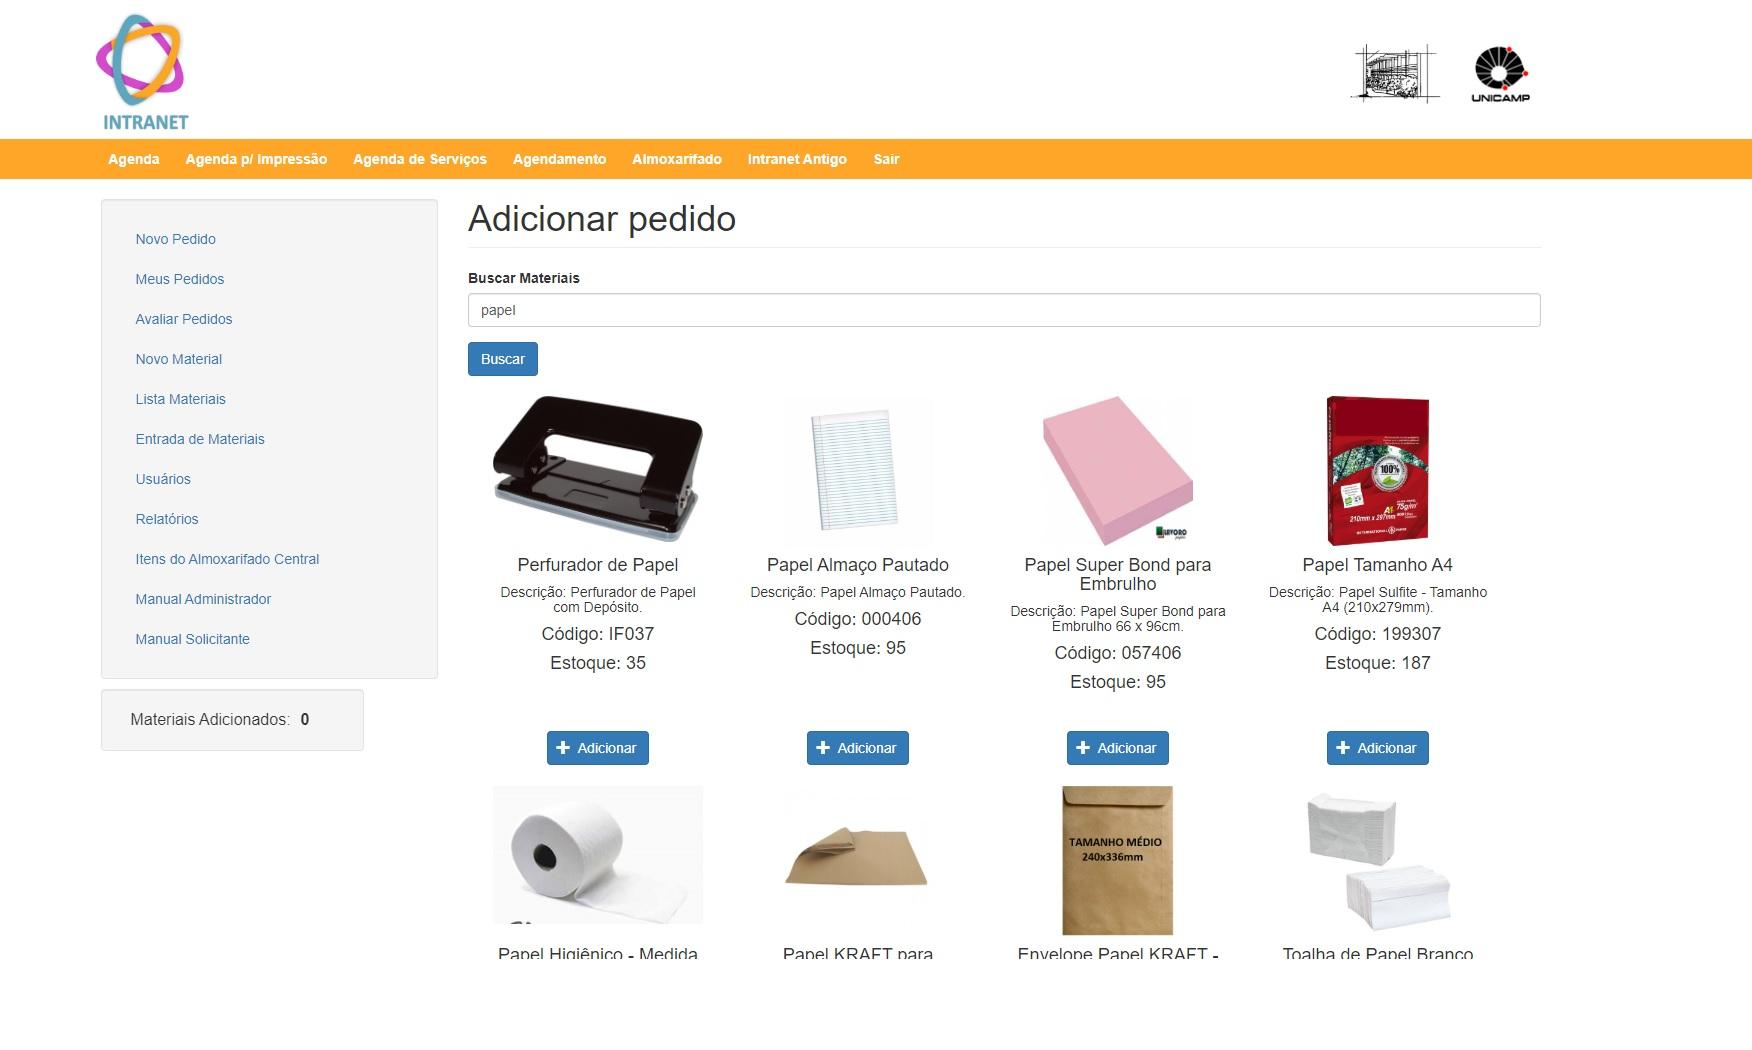Open Entrada de Materiais link
This screenshot has height=1050, width=1752.
point(200,439)
